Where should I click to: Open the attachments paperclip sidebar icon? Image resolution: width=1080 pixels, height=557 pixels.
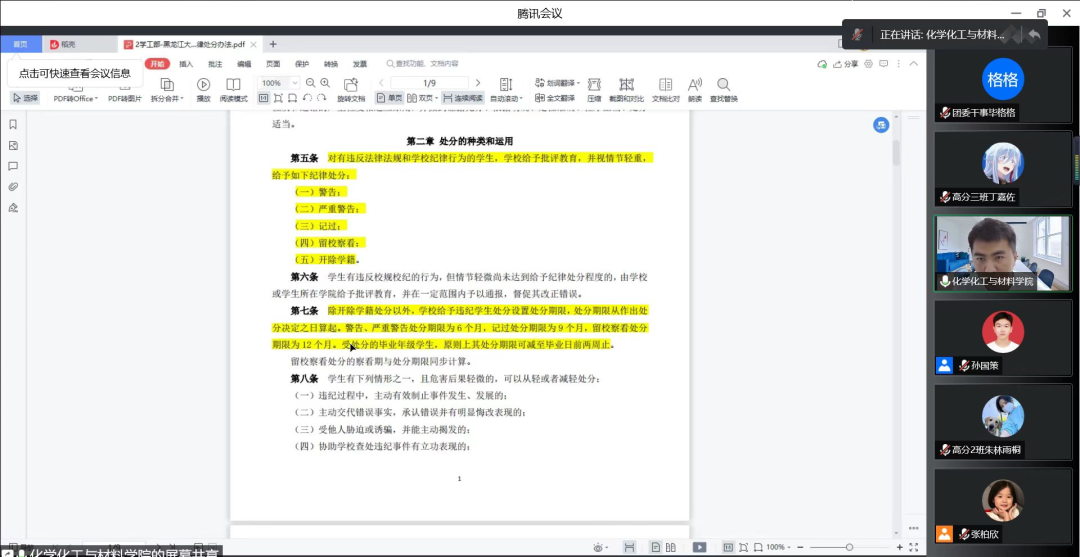(x=13, y=187)
